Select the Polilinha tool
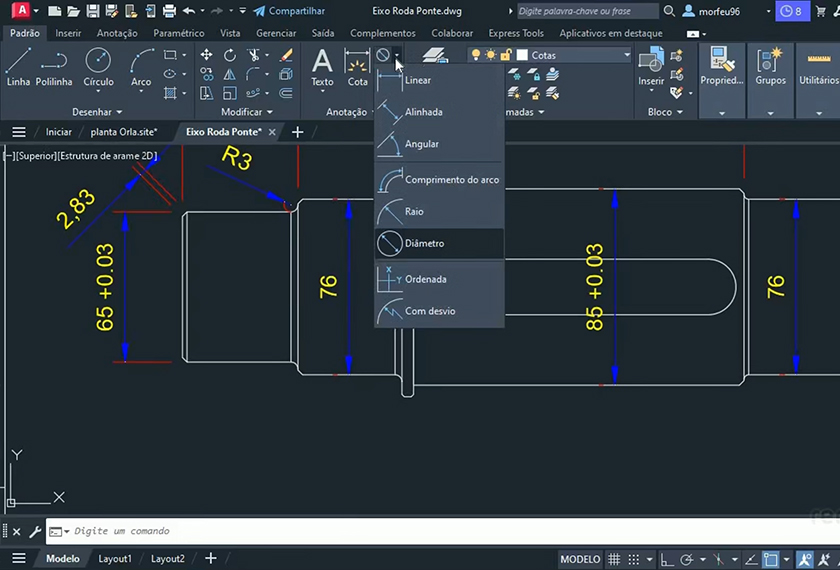Screen dimensions: 840x570 pyautogui.click(x=55, y=66)
